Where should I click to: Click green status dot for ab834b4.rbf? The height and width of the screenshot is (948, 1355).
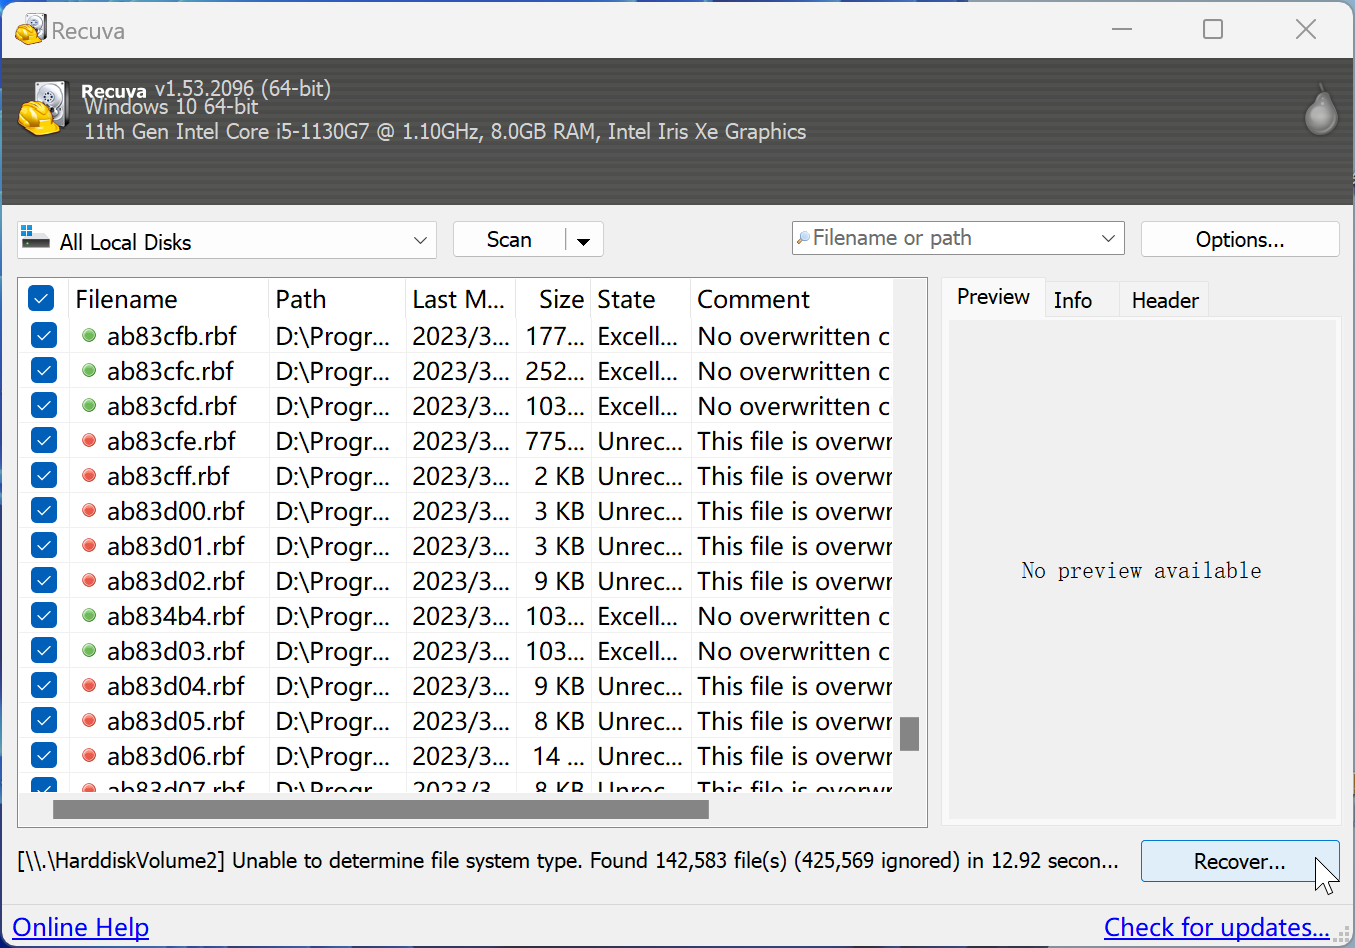(x=89, y=616)
